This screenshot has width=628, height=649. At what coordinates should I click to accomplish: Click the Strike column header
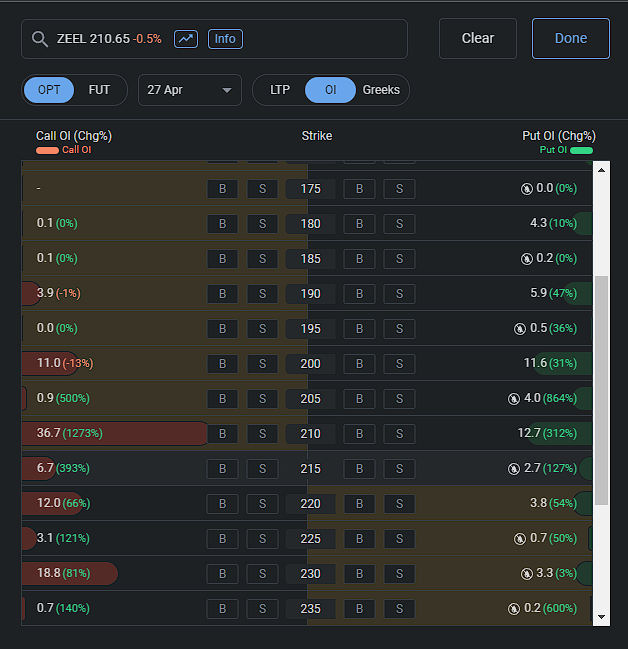pos(317,136)
